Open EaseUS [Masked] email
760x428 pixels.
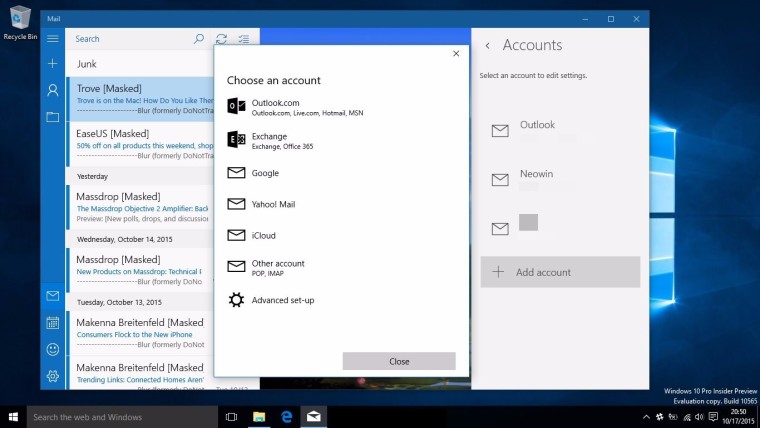pos(140,144)
